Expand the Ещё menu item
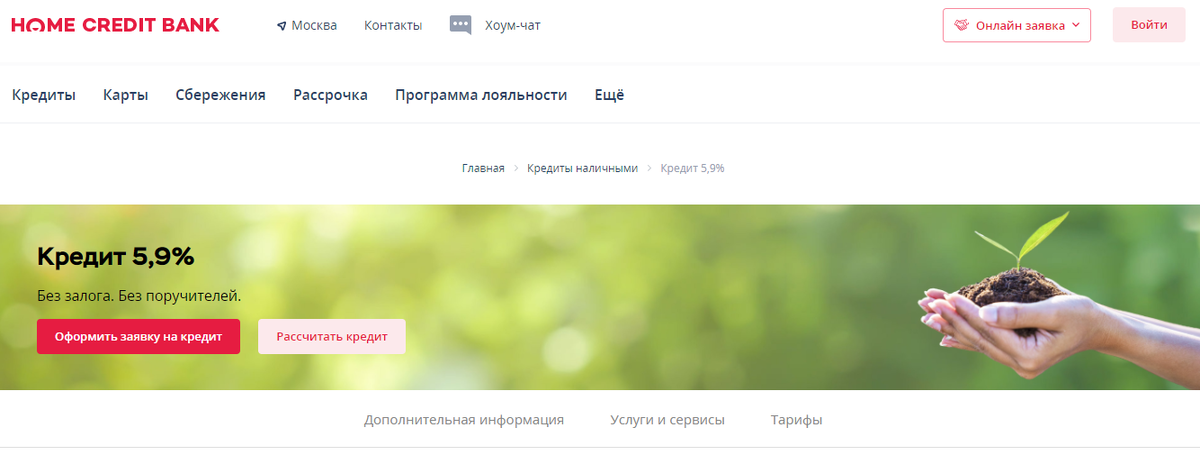This screenshot has width=1200, height=464. click(609, 95)
